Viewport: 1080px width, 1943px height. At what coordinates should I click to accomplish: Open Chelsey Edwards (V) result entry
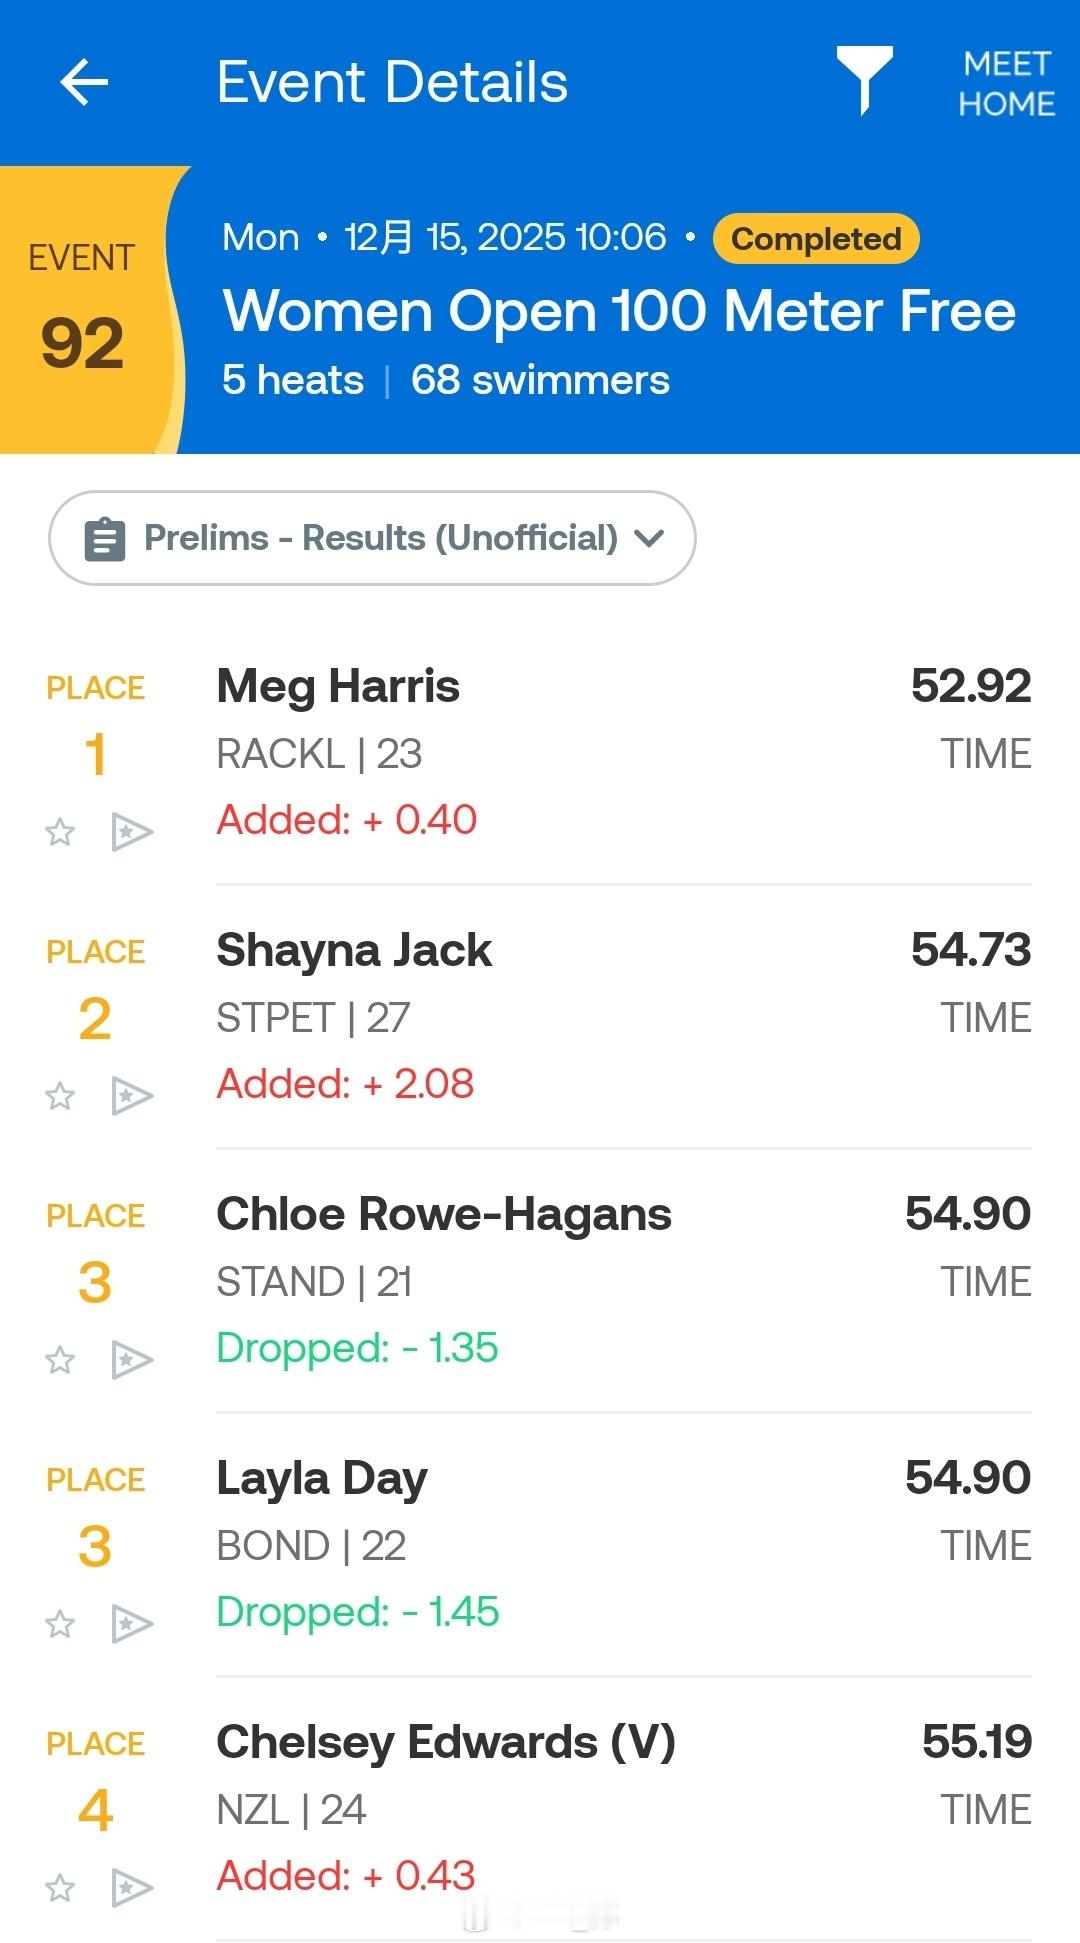coord(446,1743)
